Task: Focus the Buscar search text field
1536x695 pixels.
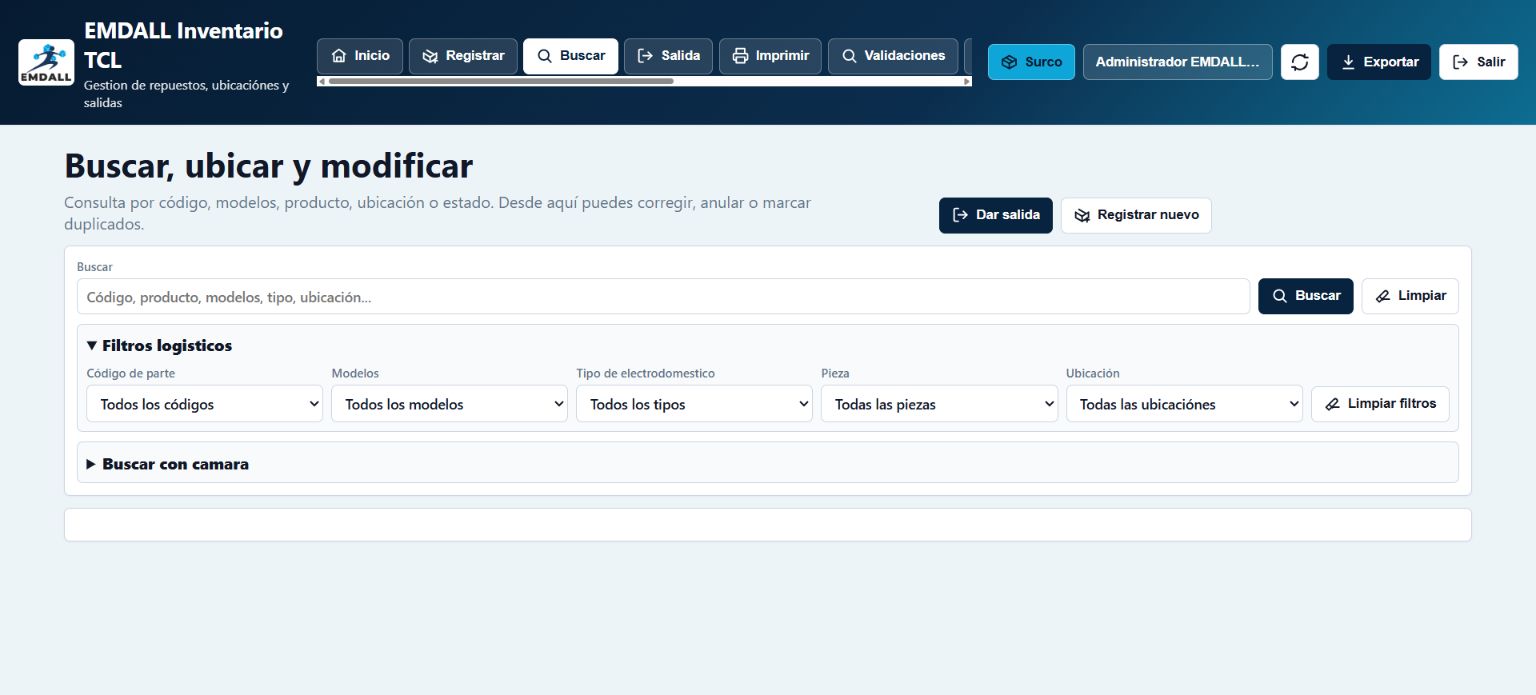Action: pos(663,297)
